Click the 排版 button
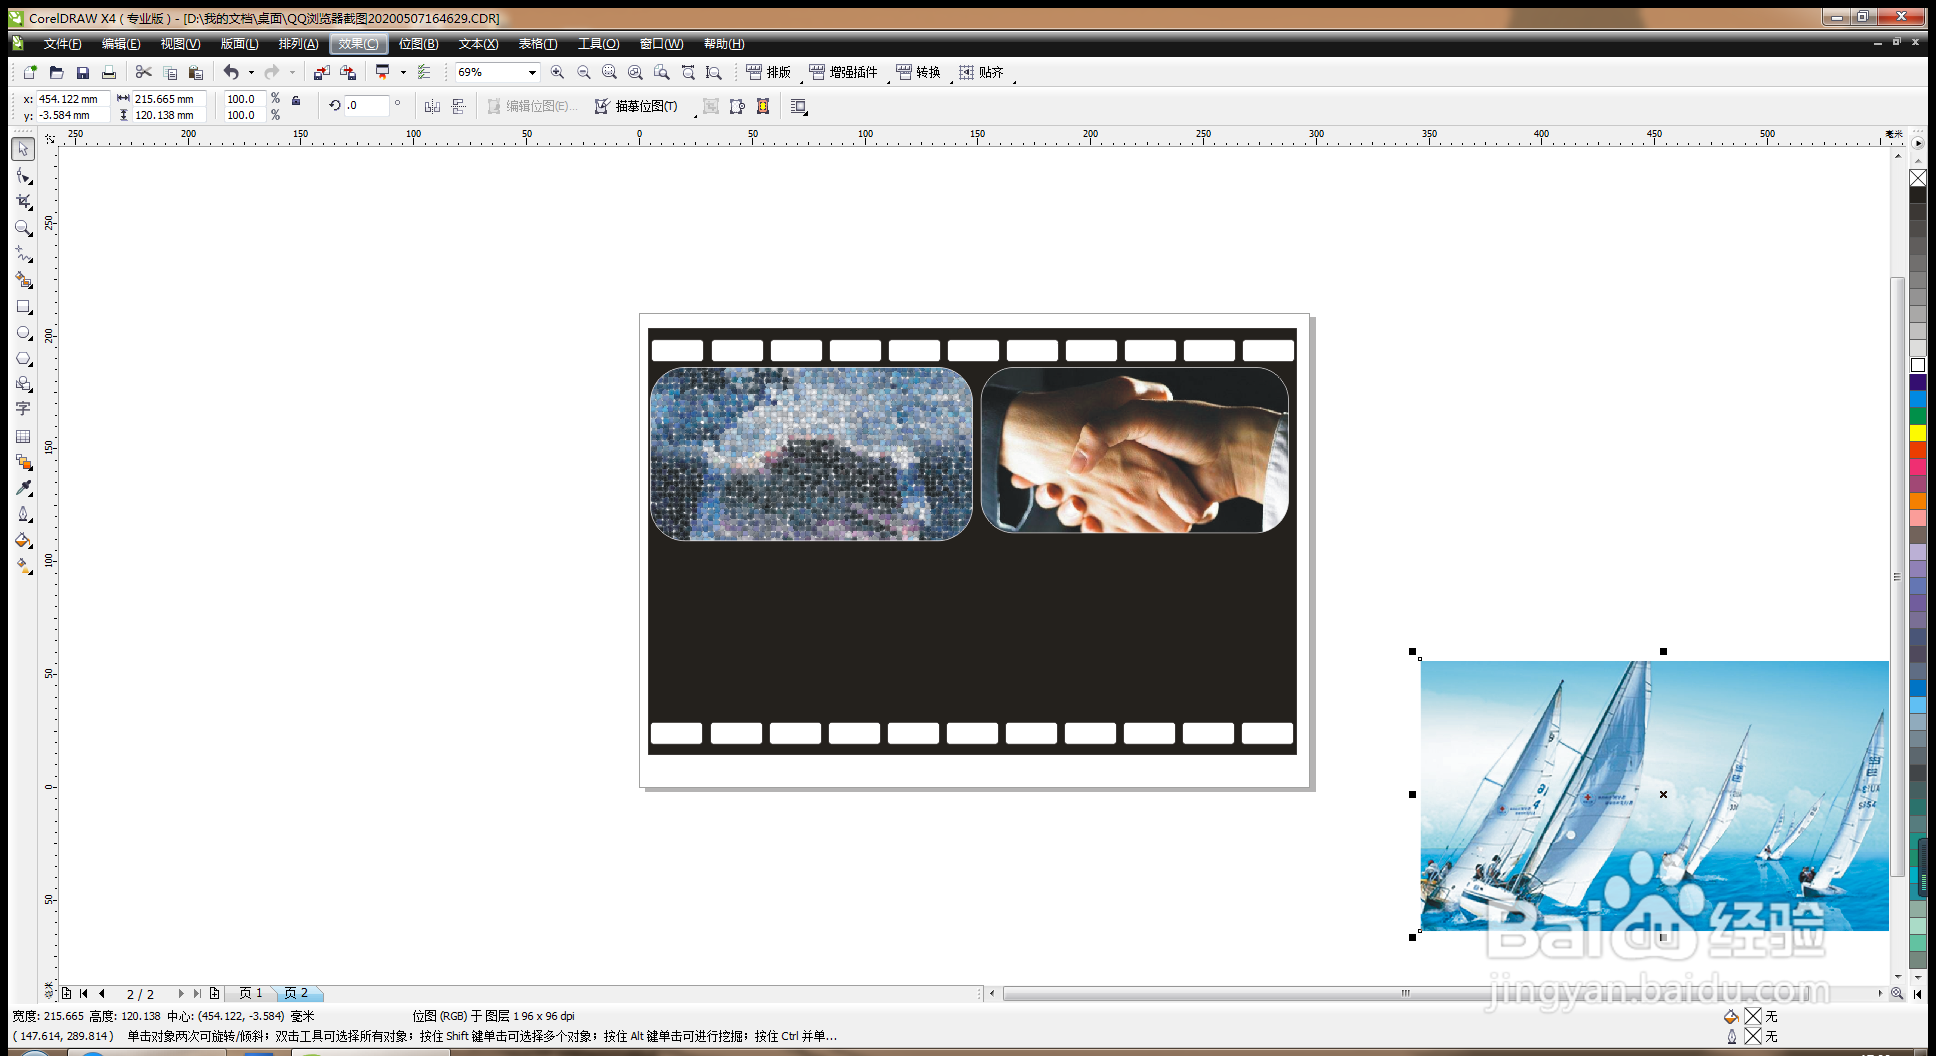1936x1056 pixels. (769, 72)
